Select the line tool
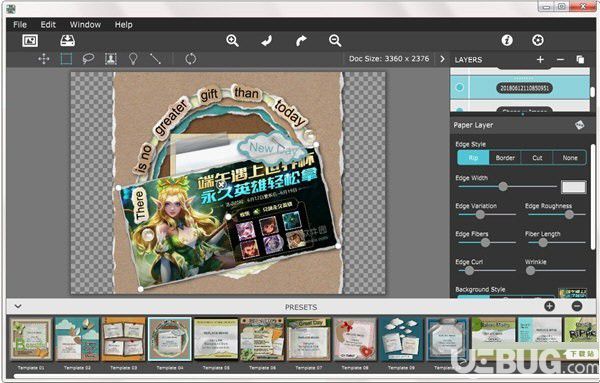This screenshot has width=600, height=383. [155, 59]
